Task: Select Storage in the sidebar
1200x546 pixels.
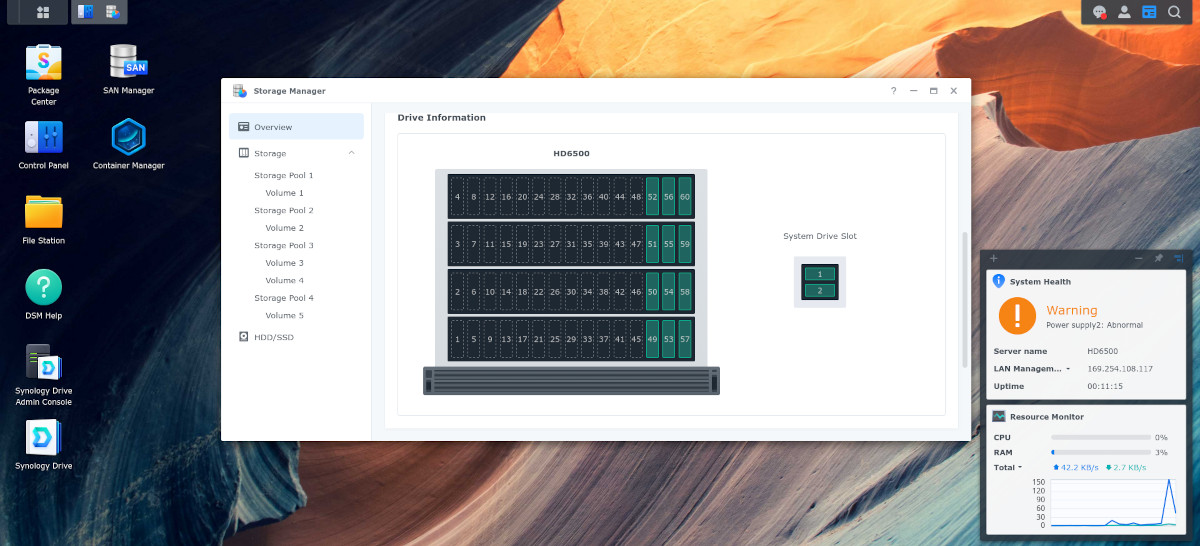Action: coord(296,153)
